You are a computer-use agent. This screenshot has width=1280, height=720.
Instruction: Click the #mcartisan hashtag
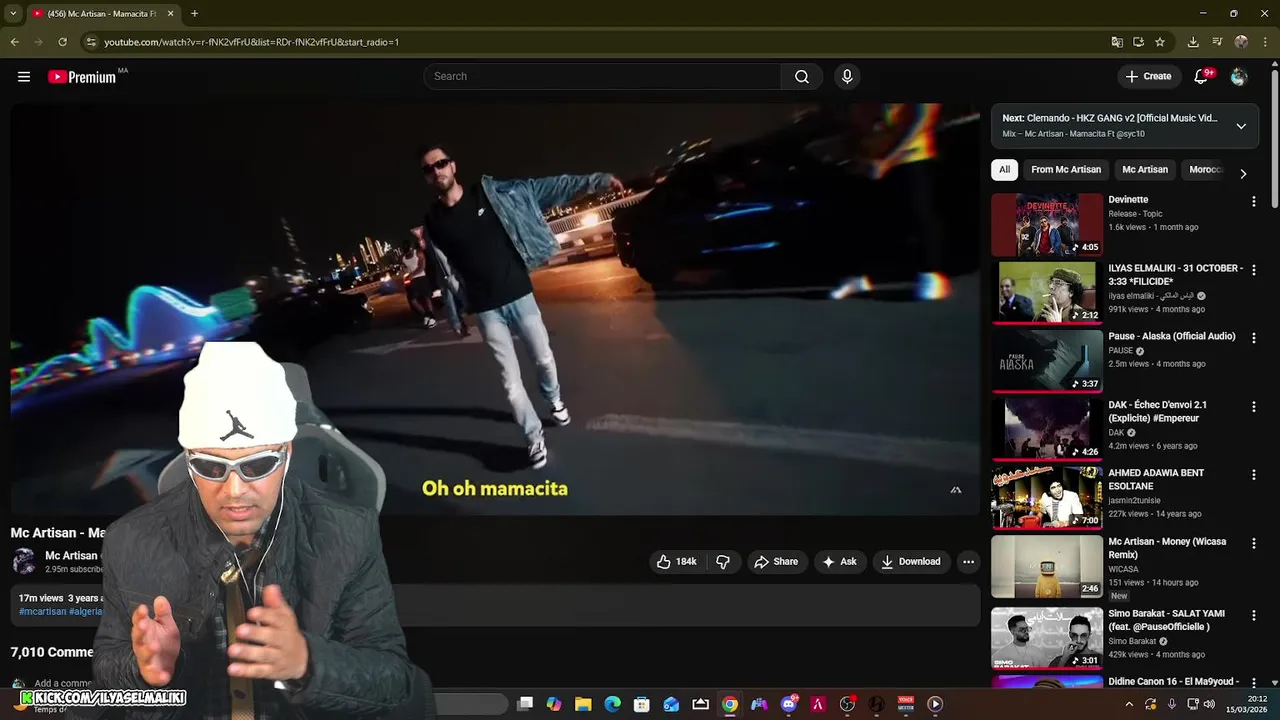(x=42, y=611)
